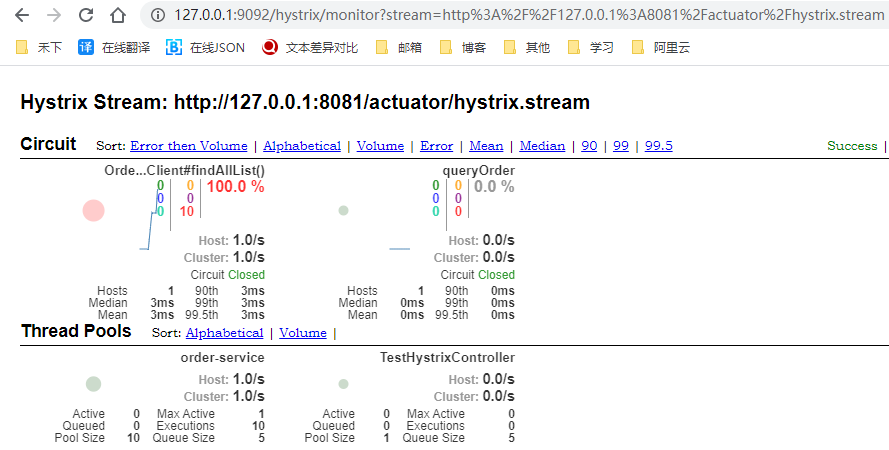Image resolution: width=889 pixels, height=450 pixels.
Task: Reload the page with the refresh icon
Action: coord(86,15)
